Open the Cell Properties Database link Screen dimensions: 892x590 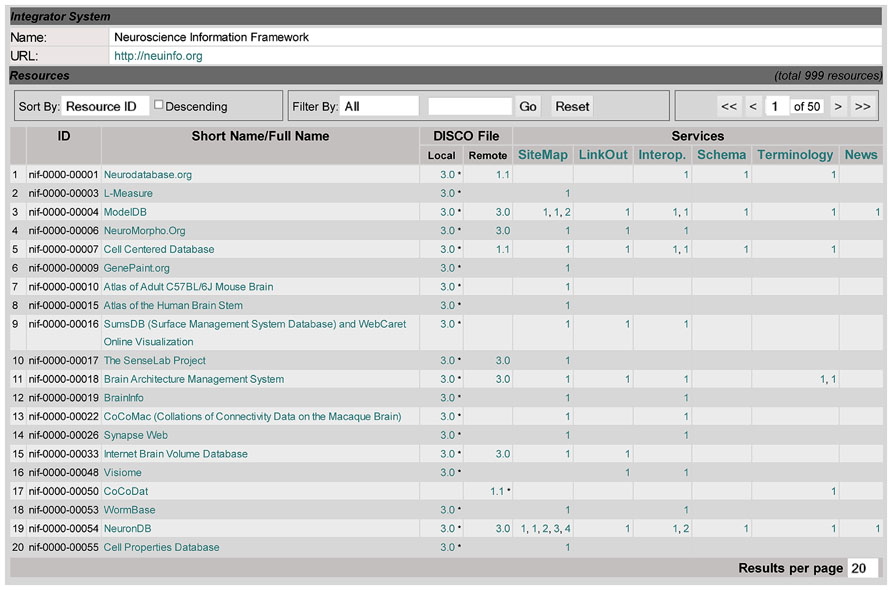coord(162,547)
